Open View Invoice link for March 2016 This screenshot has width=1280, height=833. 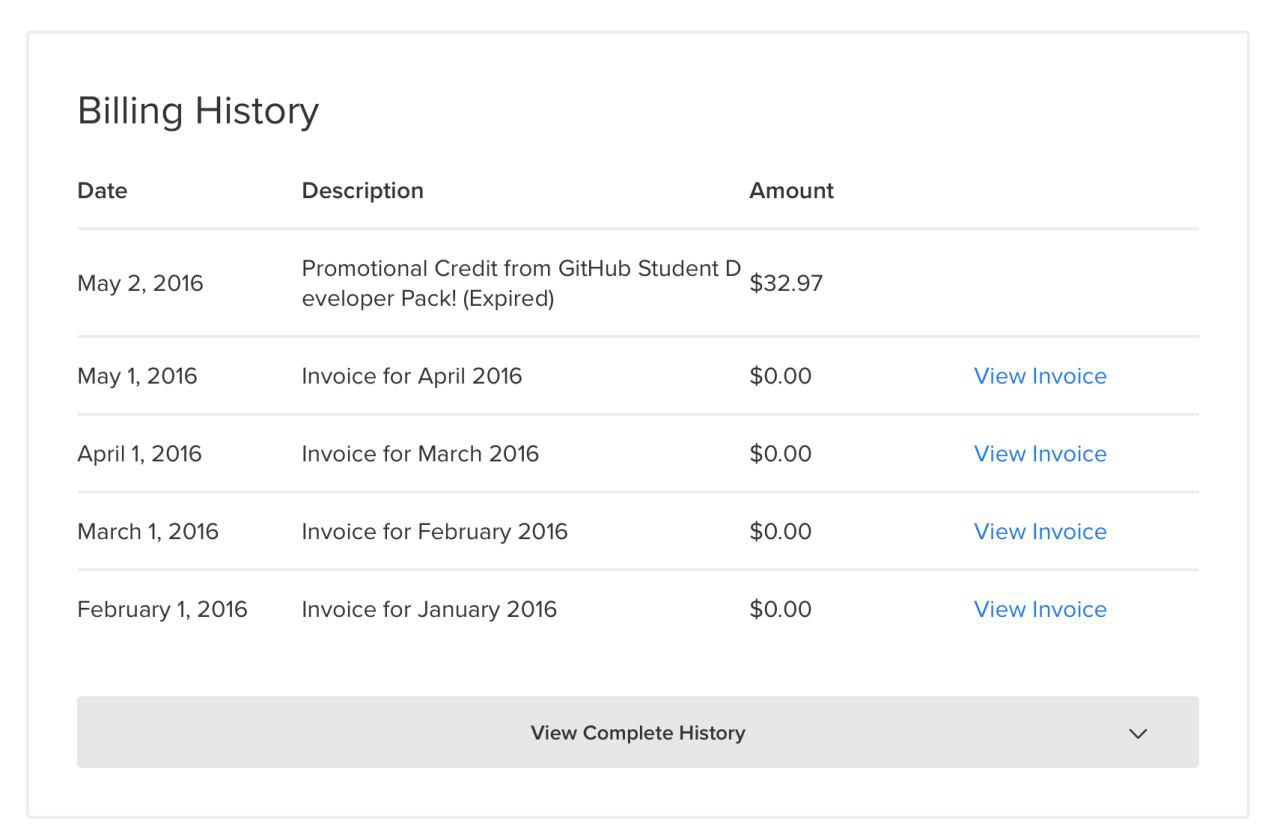[1040, 454]
